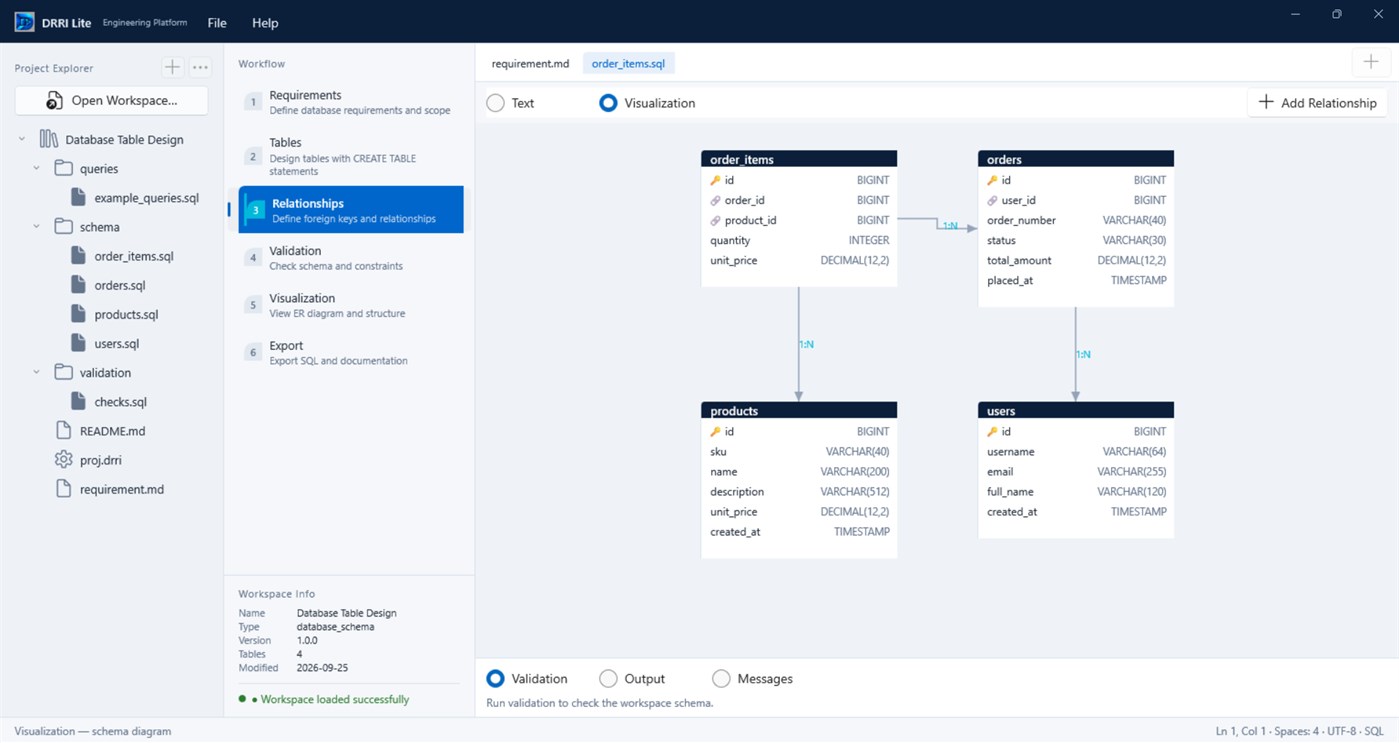The width and height of the screenshot is (1399, 743).
Task: Select the Text view radio button
Action: (495, 103)
